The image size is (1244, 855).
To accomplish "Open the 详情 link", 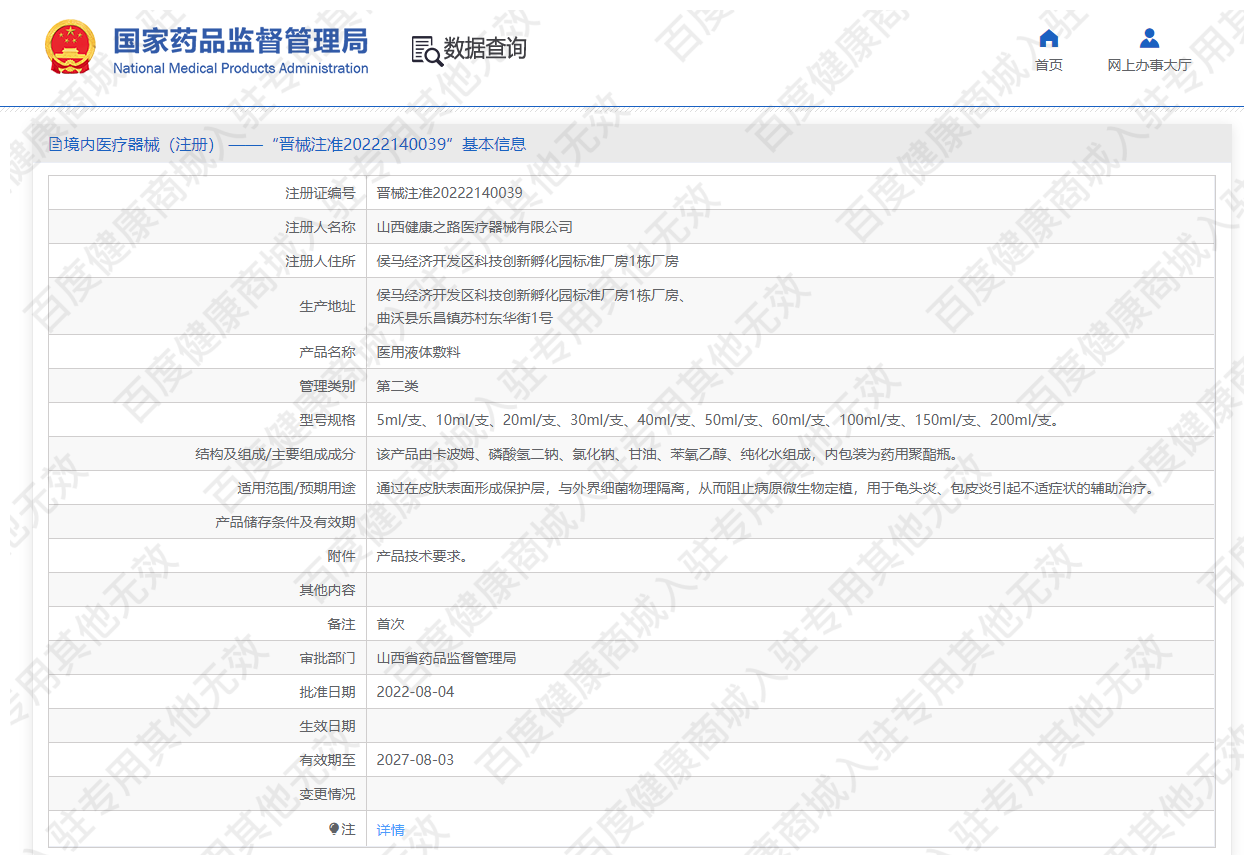I will [390, 830].
